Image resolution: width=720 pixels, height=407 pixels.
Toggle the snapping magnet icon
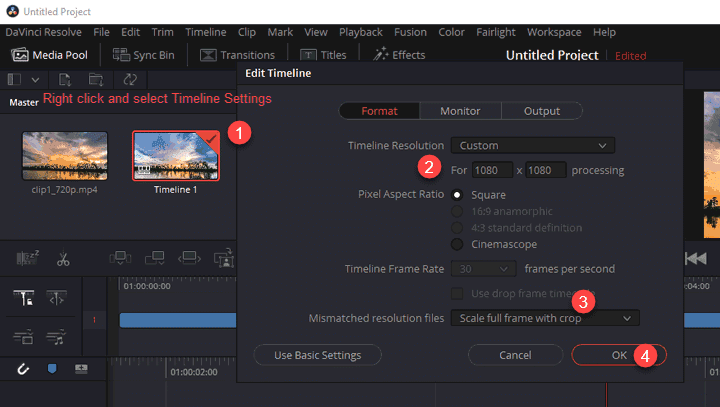click(x=22, y=369)
